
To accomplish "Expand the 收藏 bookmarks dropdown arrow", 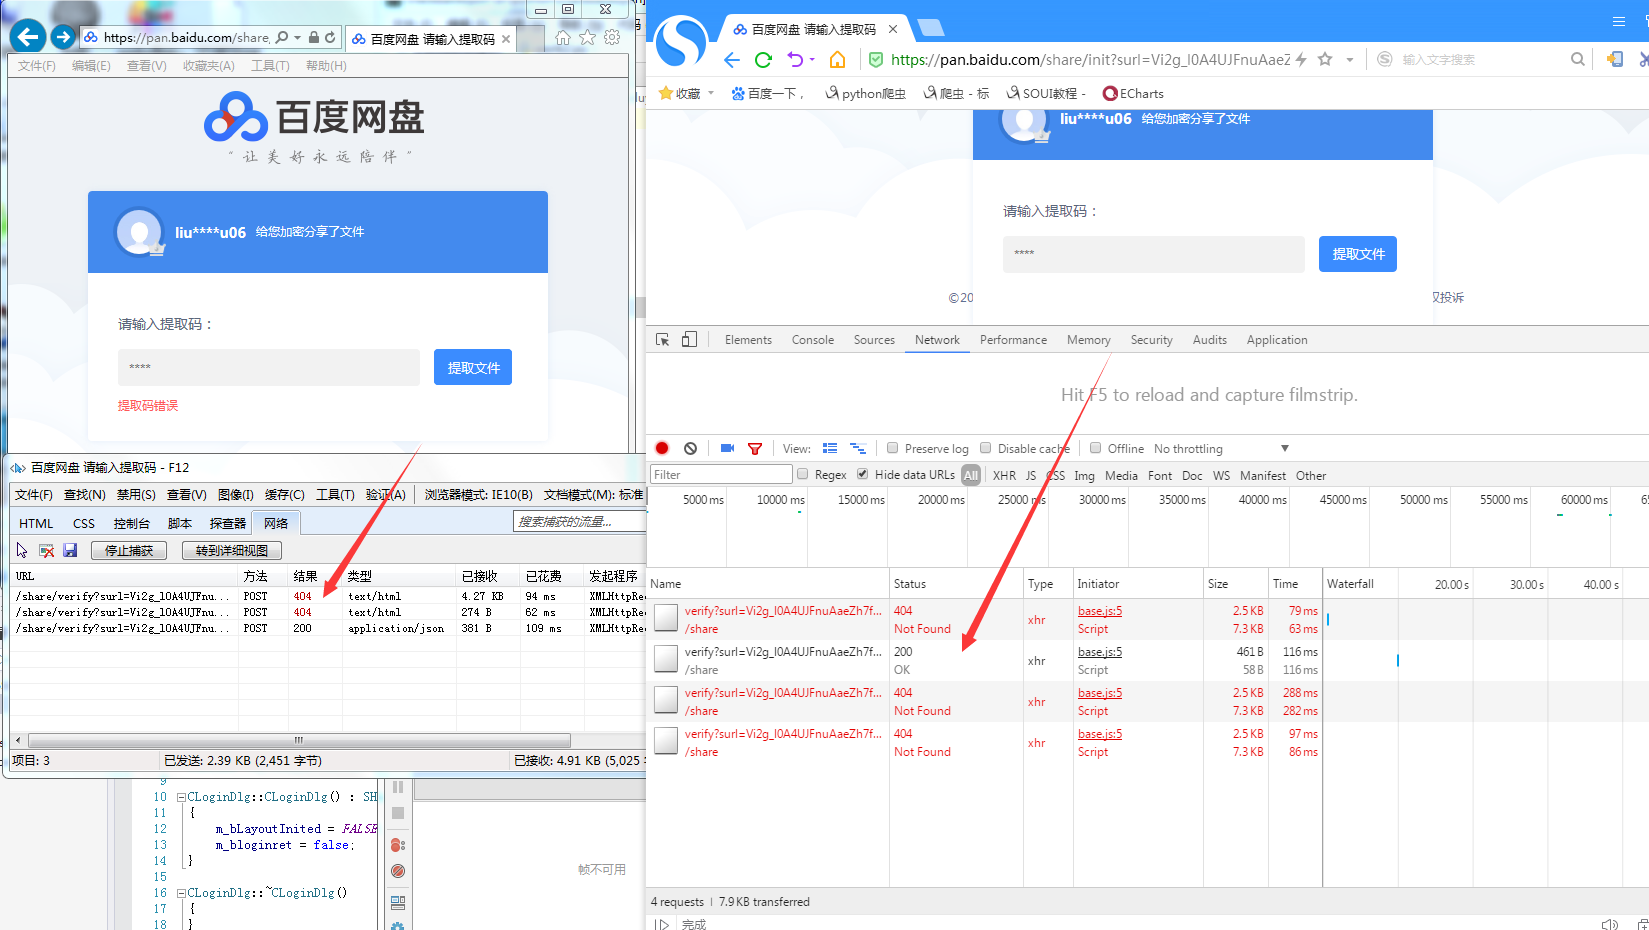I will click(711, 93).
